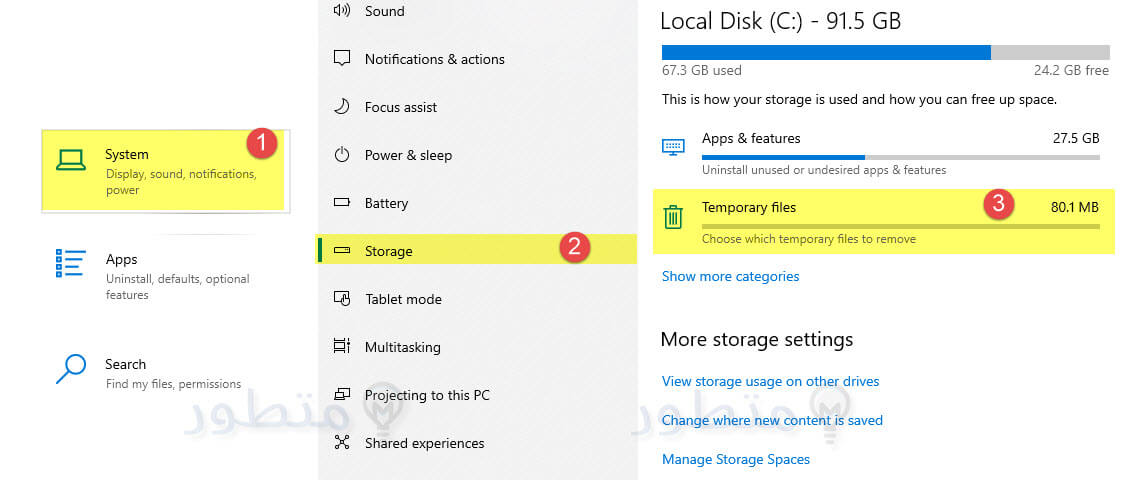The width and height of the screenshot is (1128, 480).
Task: Click the Tablet mode icon
Action: (342, 299)
